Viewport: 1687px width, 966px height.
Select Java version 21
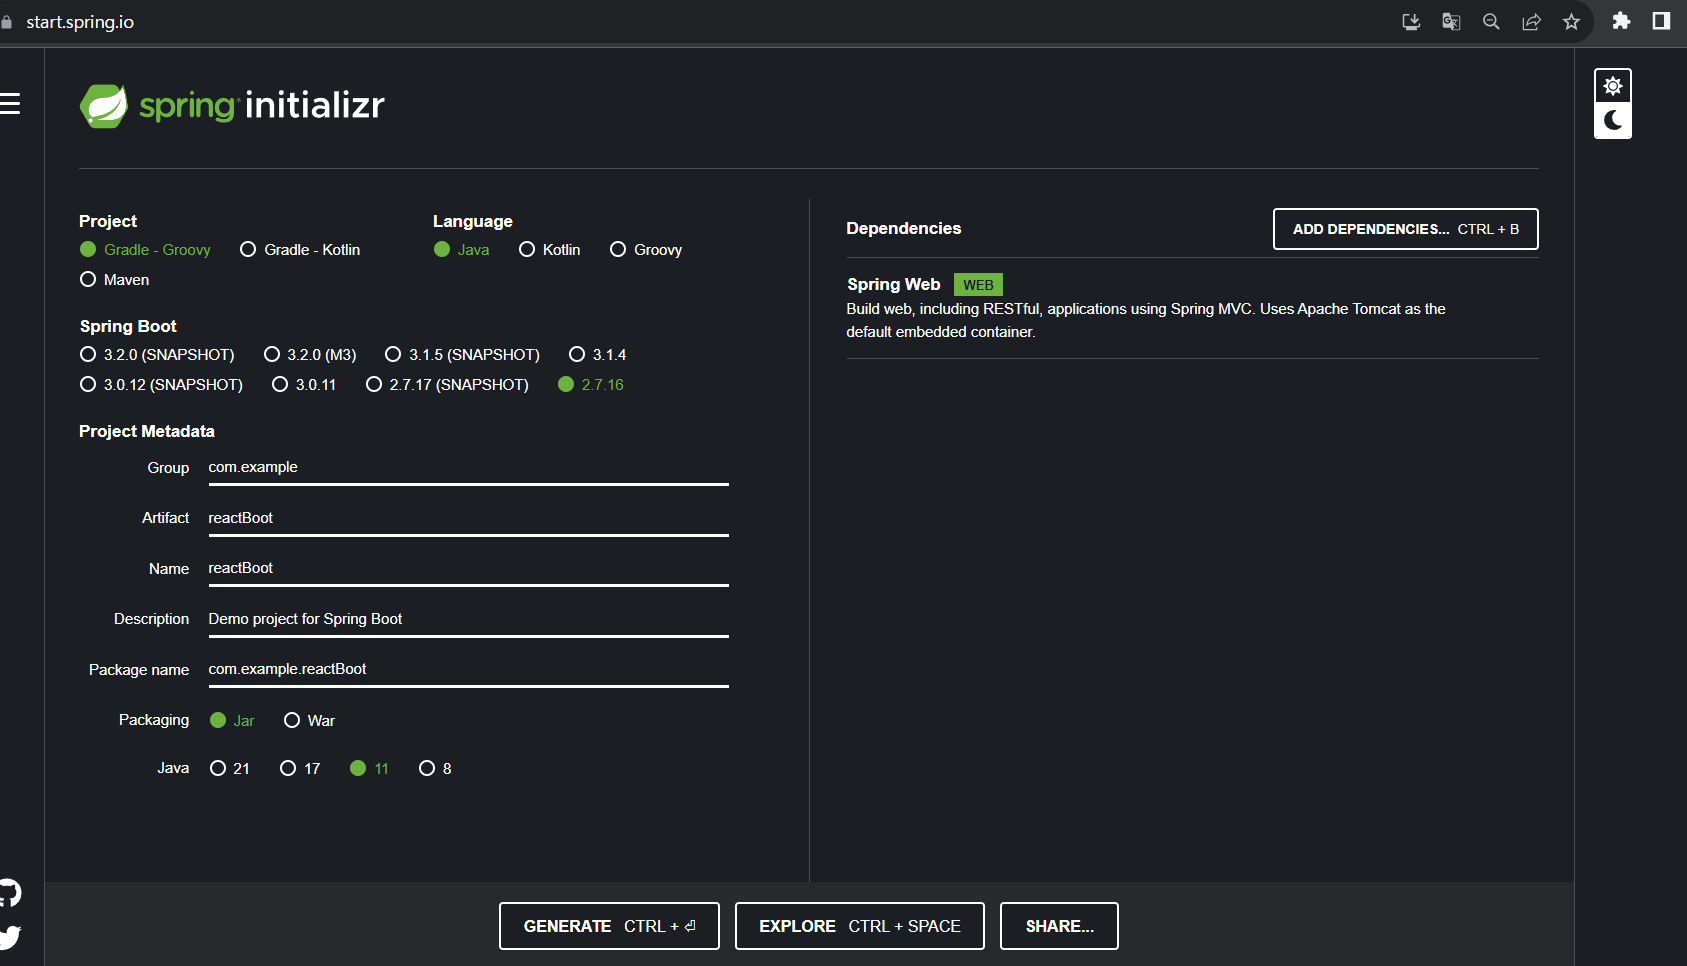point(229,769)
